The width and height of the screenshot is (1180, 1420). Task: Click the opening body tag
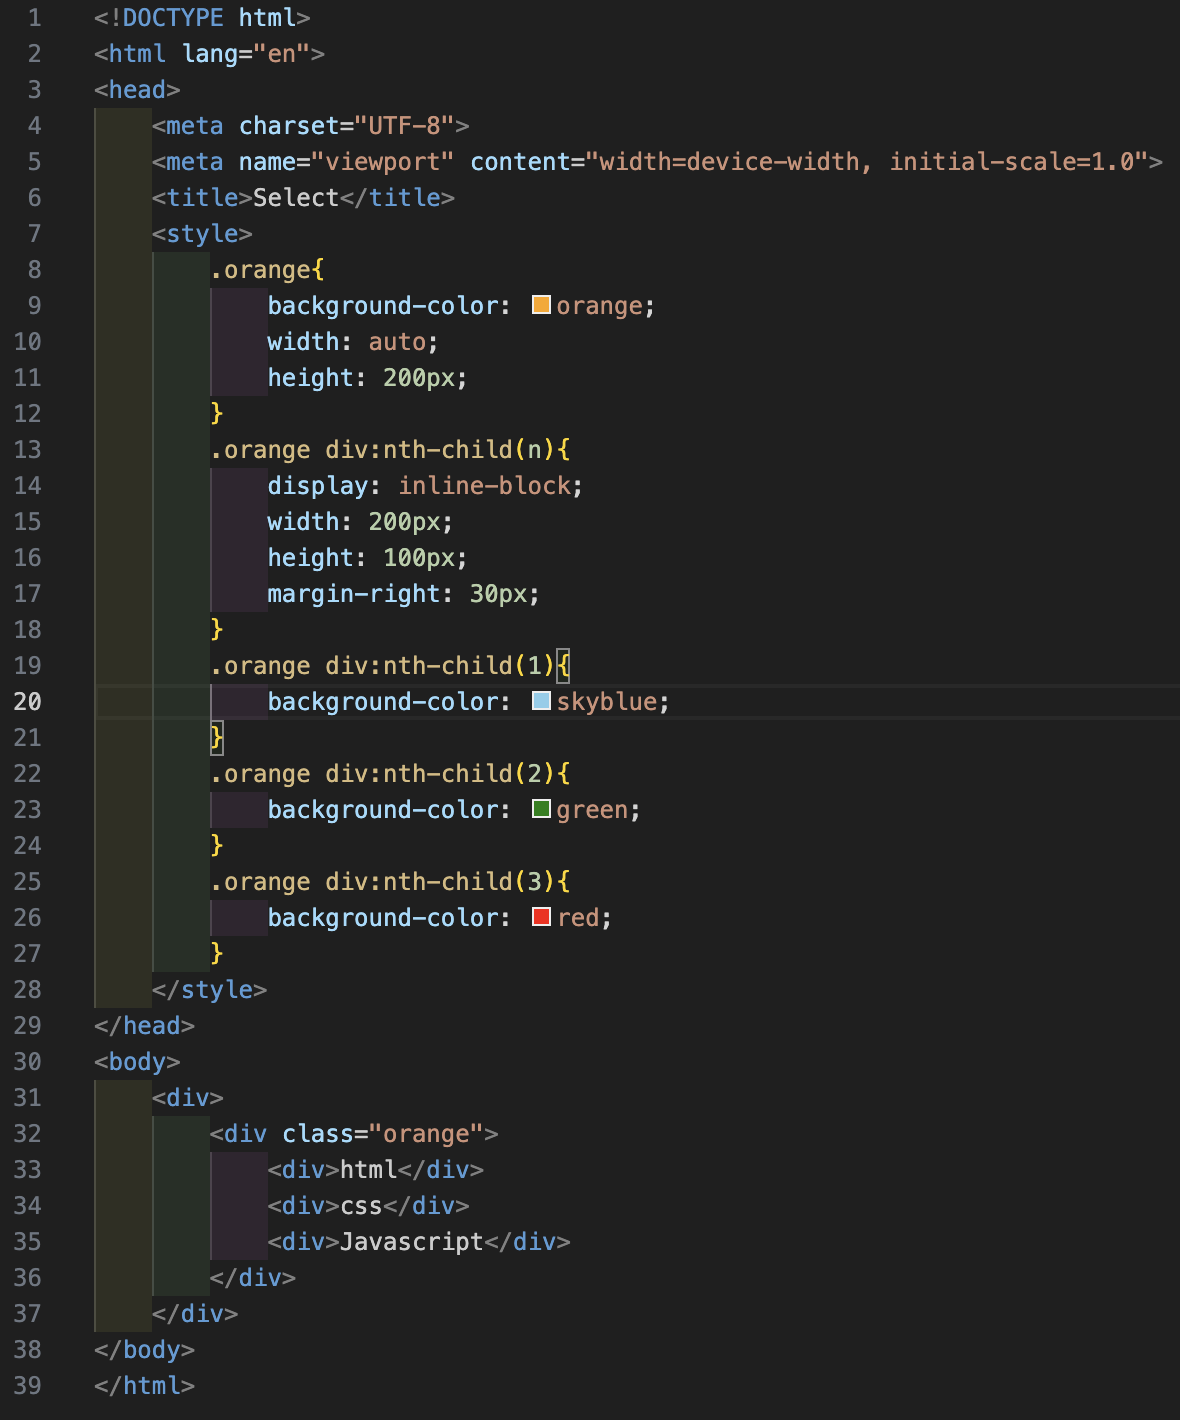point(137,1062)
